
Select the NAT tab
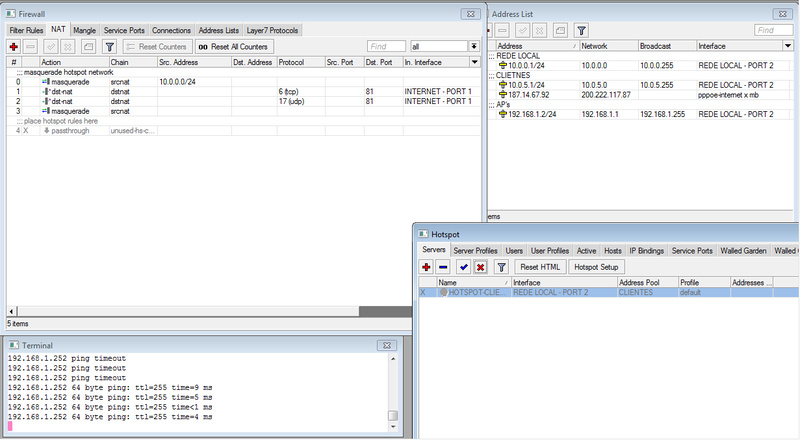tap(58, 29)
